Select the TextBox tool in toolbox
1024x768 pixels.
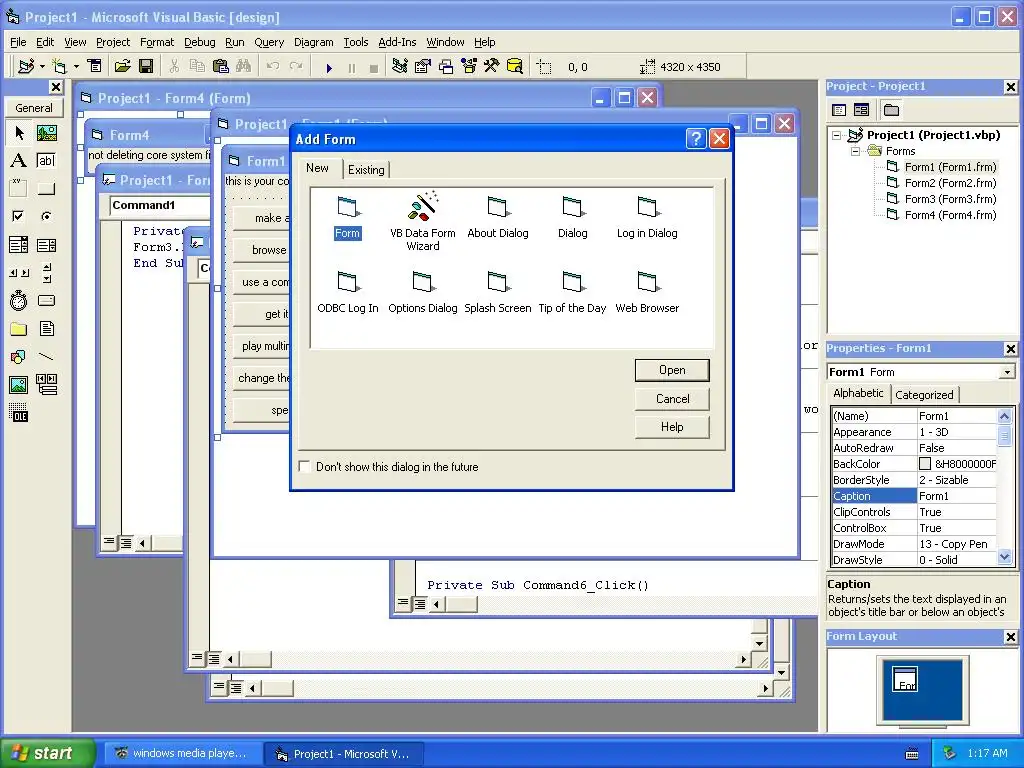click(x=46, y=161)
